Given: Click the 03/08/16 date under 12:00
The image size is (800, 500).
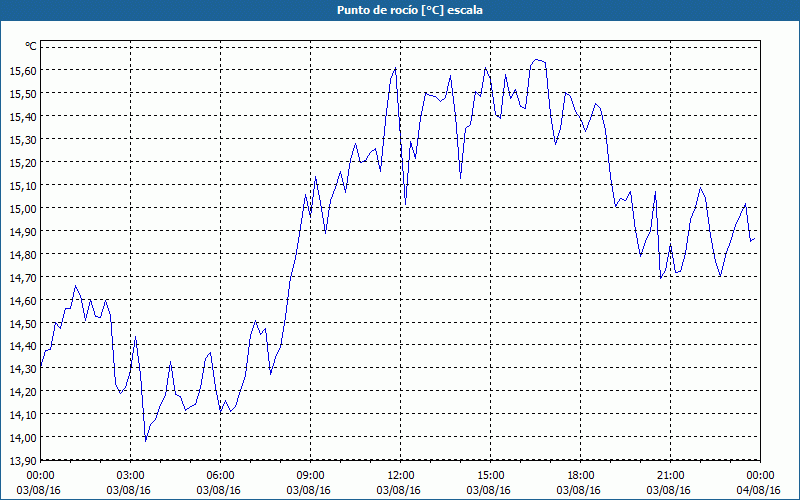Looking at the screenshot, I should [398, 490].
